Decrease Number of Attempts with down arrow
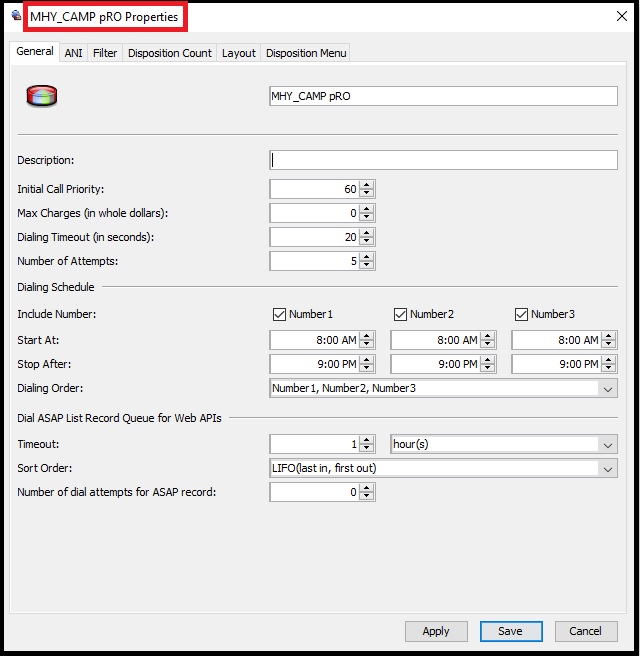Viewport: 640px width, 656px height. (x=366, y=265)
